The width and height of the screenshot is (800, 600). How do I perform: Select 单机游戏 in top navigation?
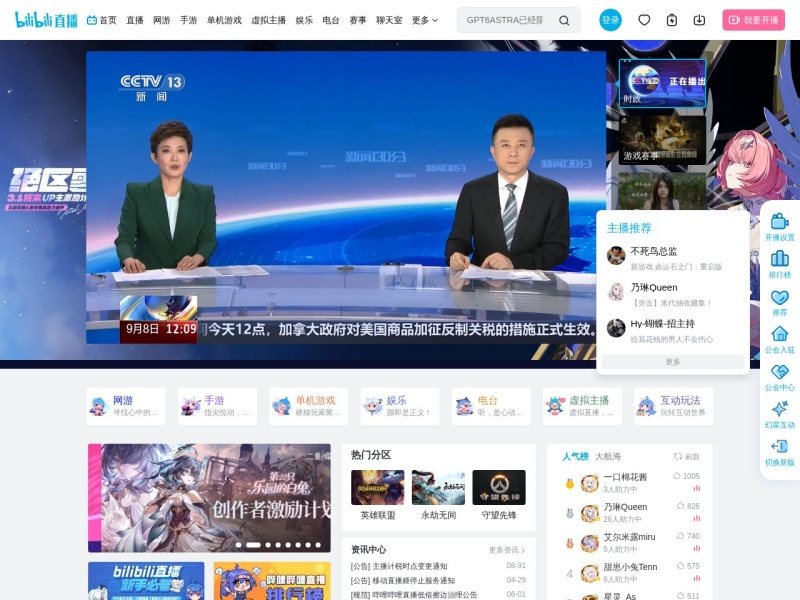pyautogui.click(x=224, y=20)
